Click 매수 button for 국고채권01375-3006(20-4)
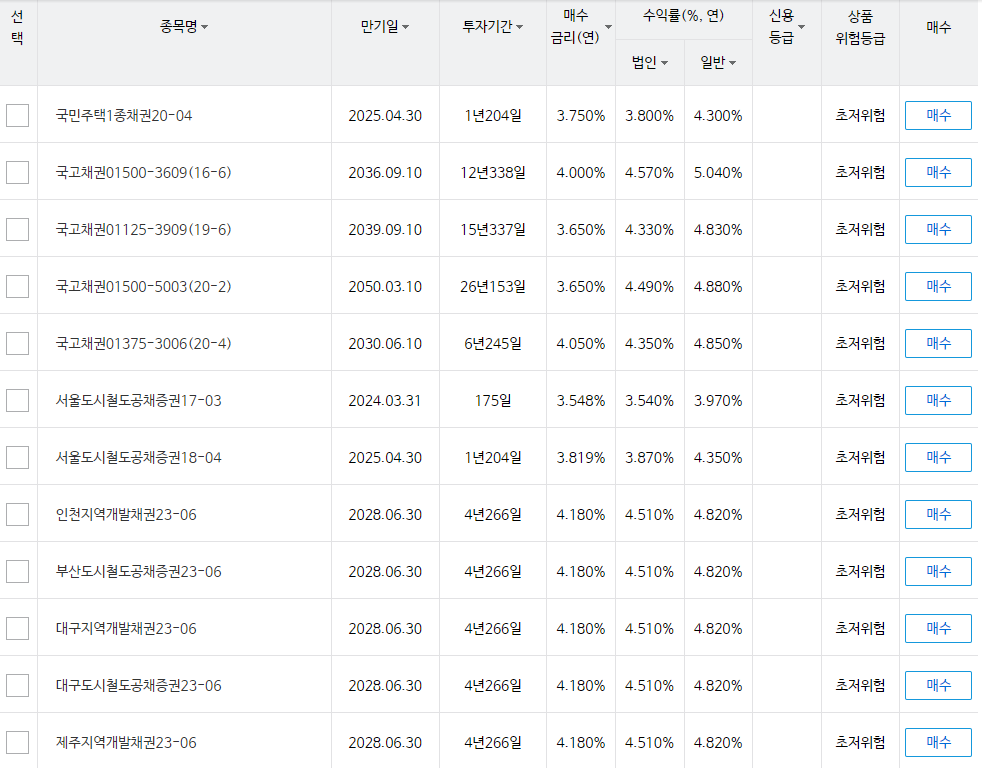 tap(938, 343)
